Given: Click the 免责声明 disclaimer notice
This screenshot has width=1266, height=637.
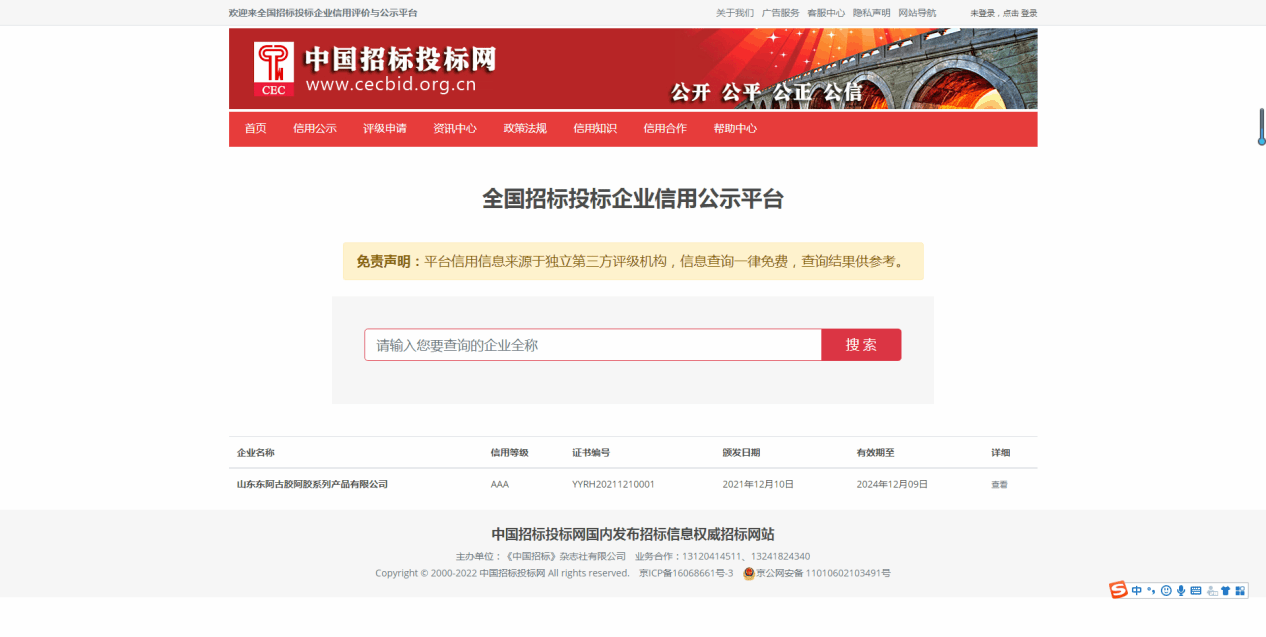Looking at the screenshot, I should (633, 262).
